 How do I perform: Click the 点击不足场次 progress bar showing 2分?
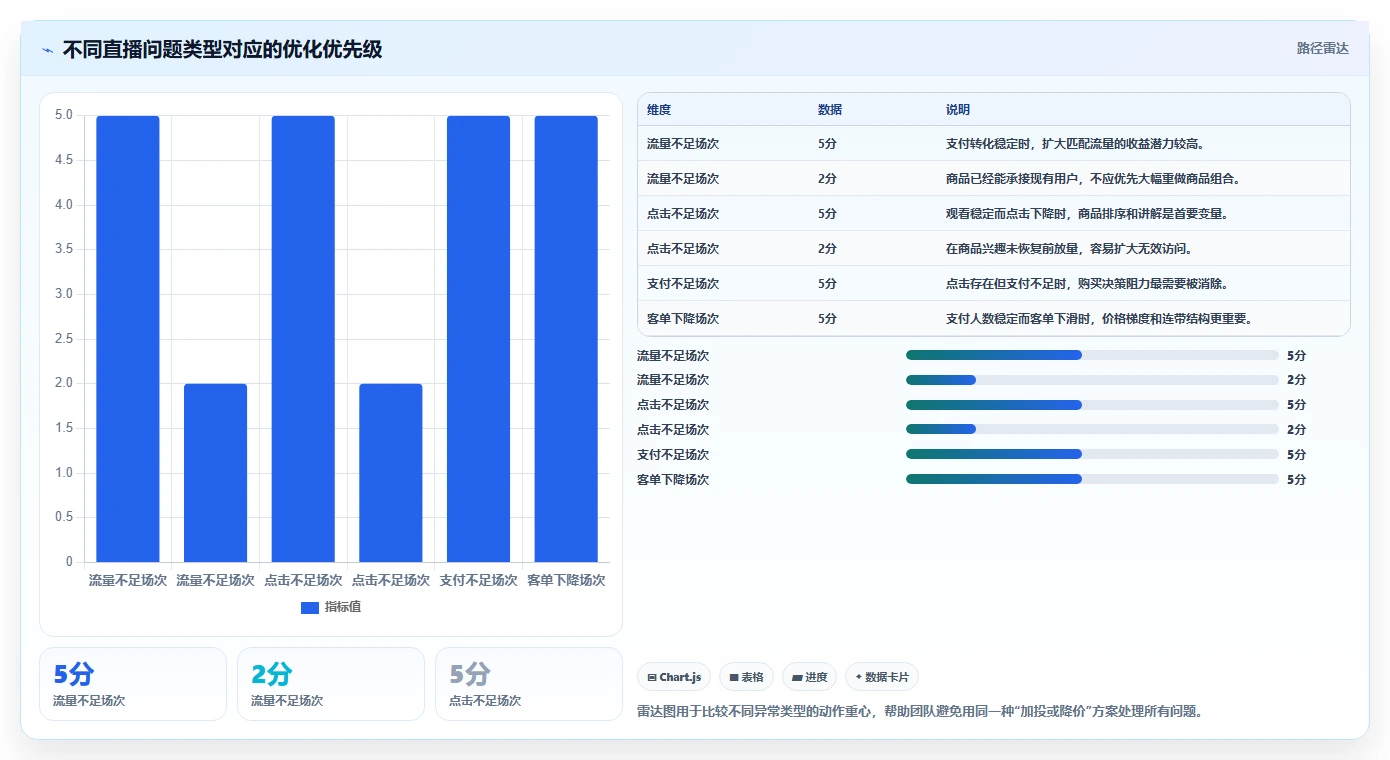(x=1092, y=430)
